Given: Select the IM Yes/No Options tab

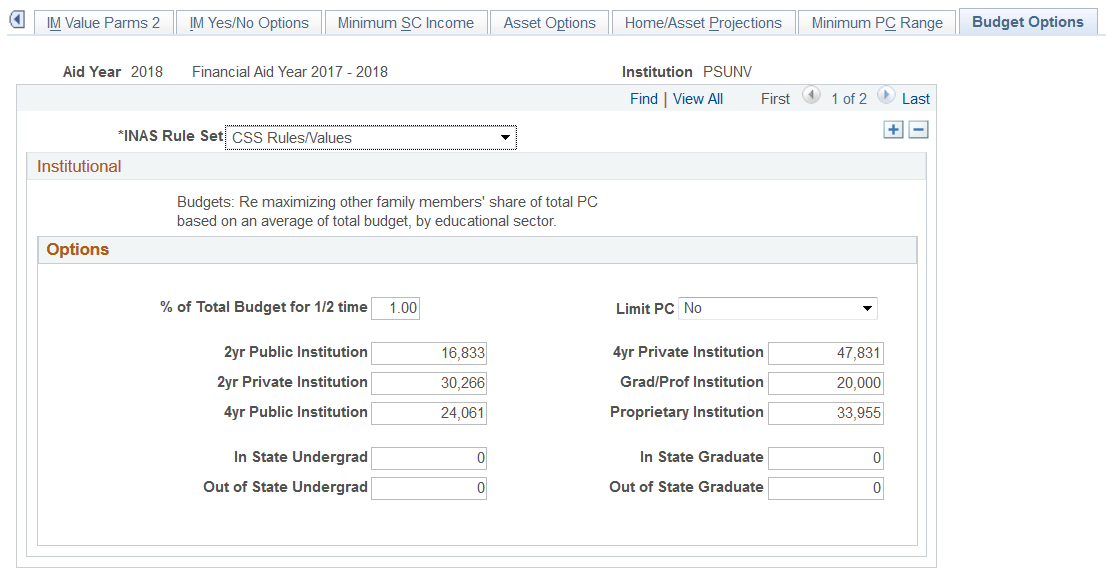Looking at the screenshot, I should (247, 21).
